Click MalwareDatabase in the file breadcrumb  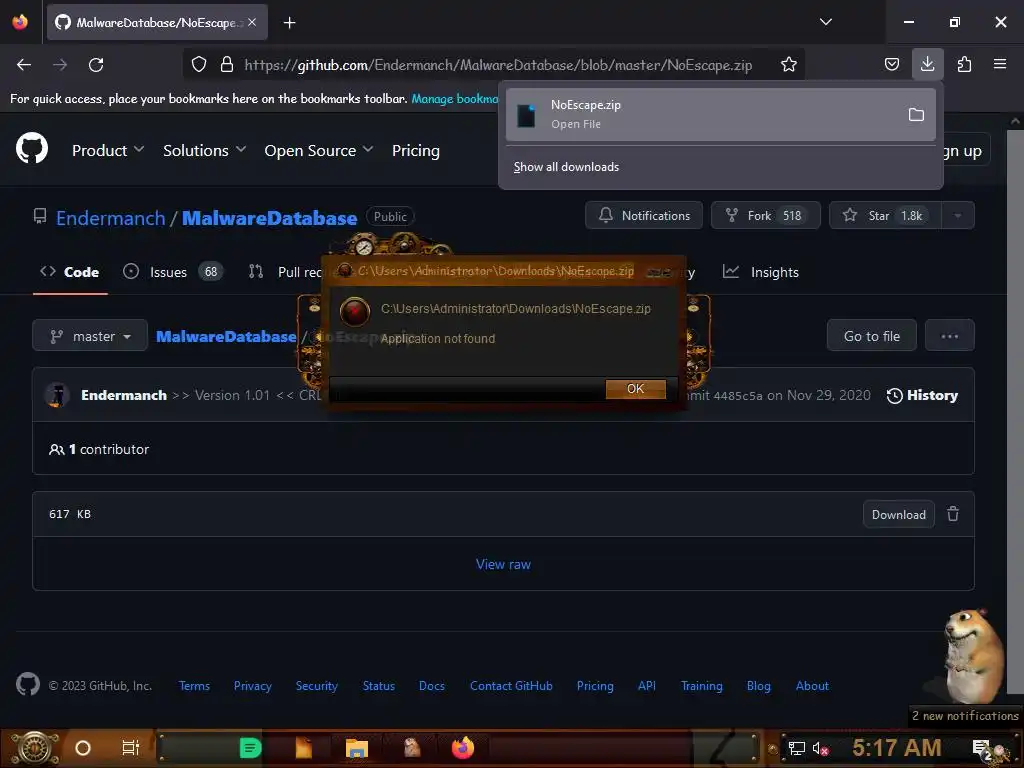226,336
